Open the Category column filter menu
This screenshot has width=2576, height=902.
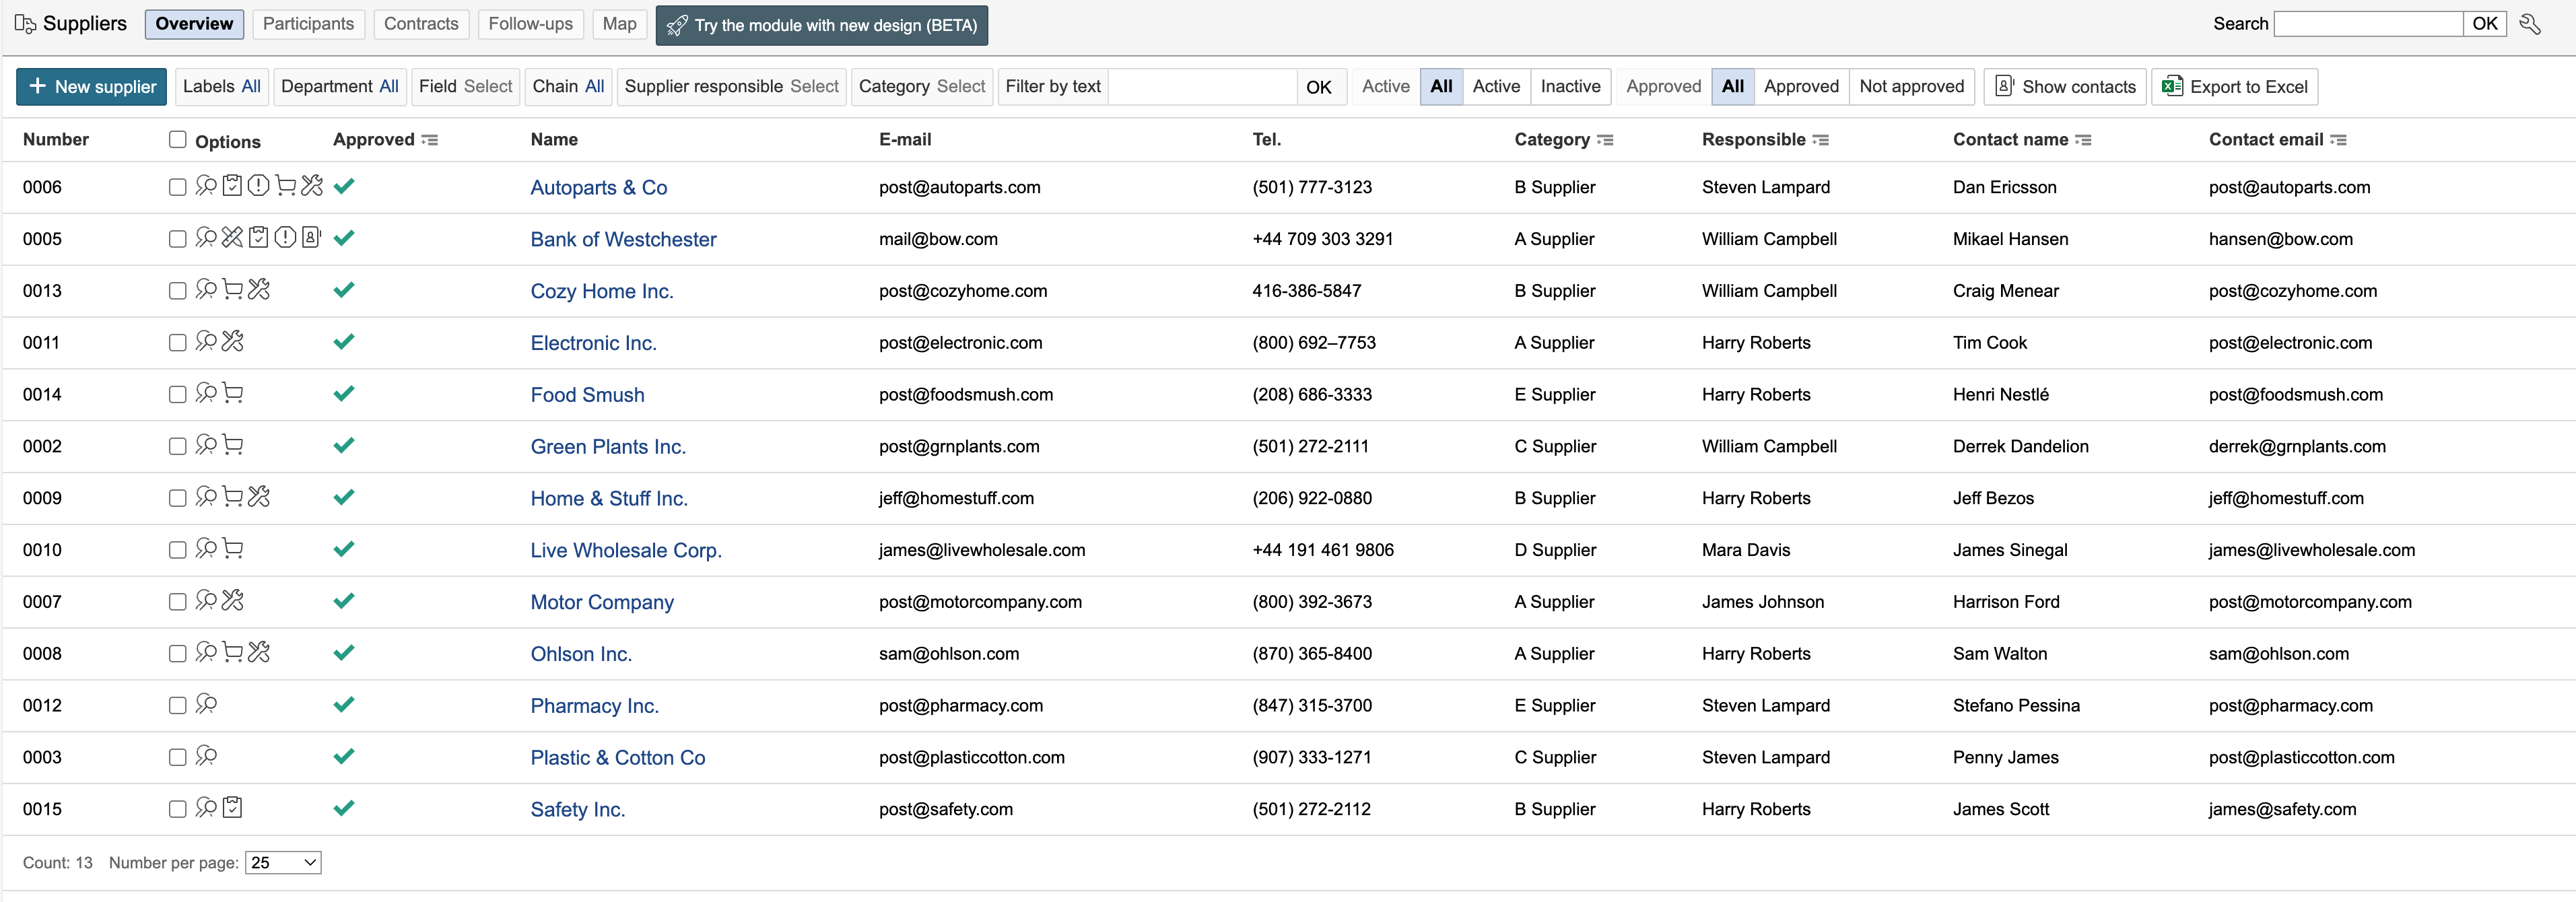click(x=1605, y=140)
